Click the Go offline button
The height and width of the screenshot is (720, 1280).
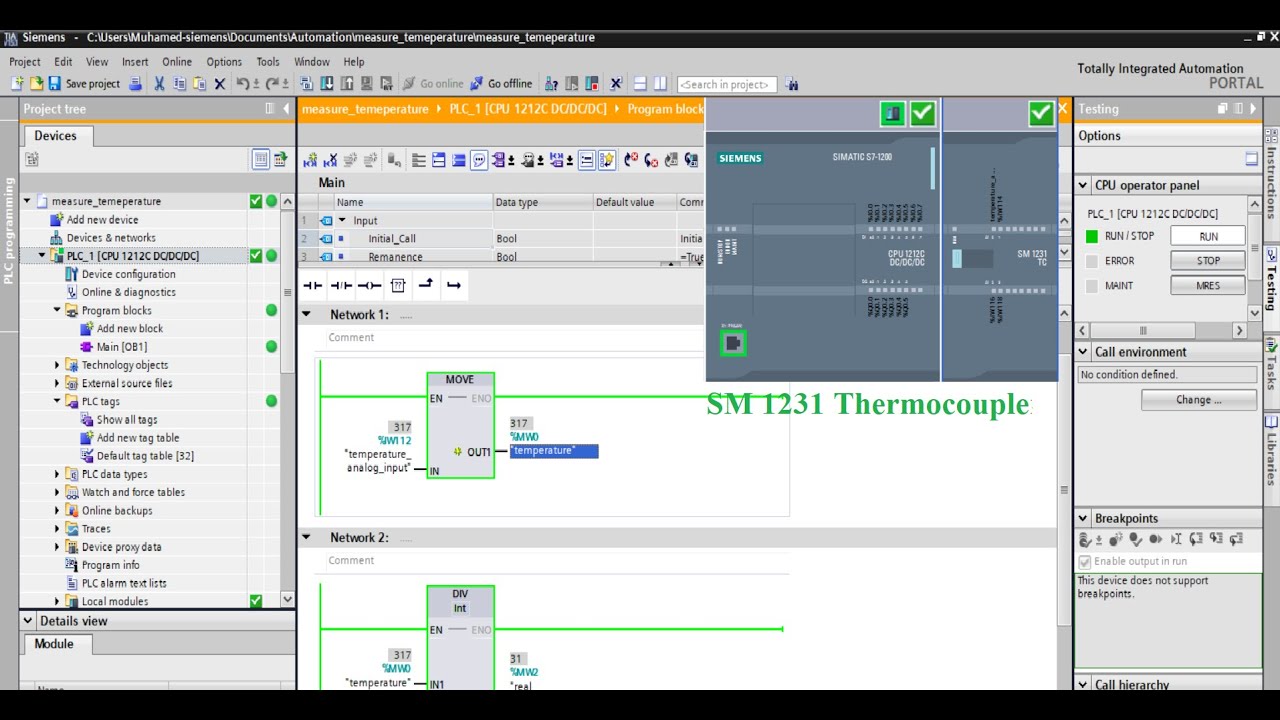[501, 84]
